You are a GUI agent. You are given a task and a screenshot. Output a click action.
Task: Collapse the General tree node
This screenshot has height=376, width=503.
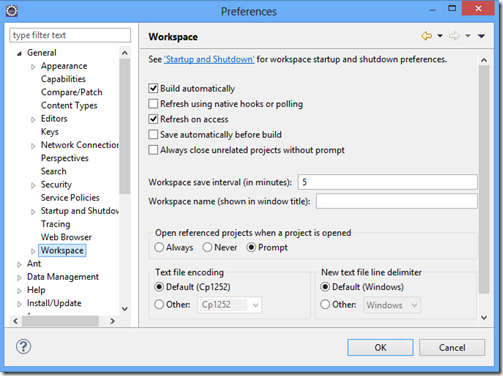tap(19, 53)
